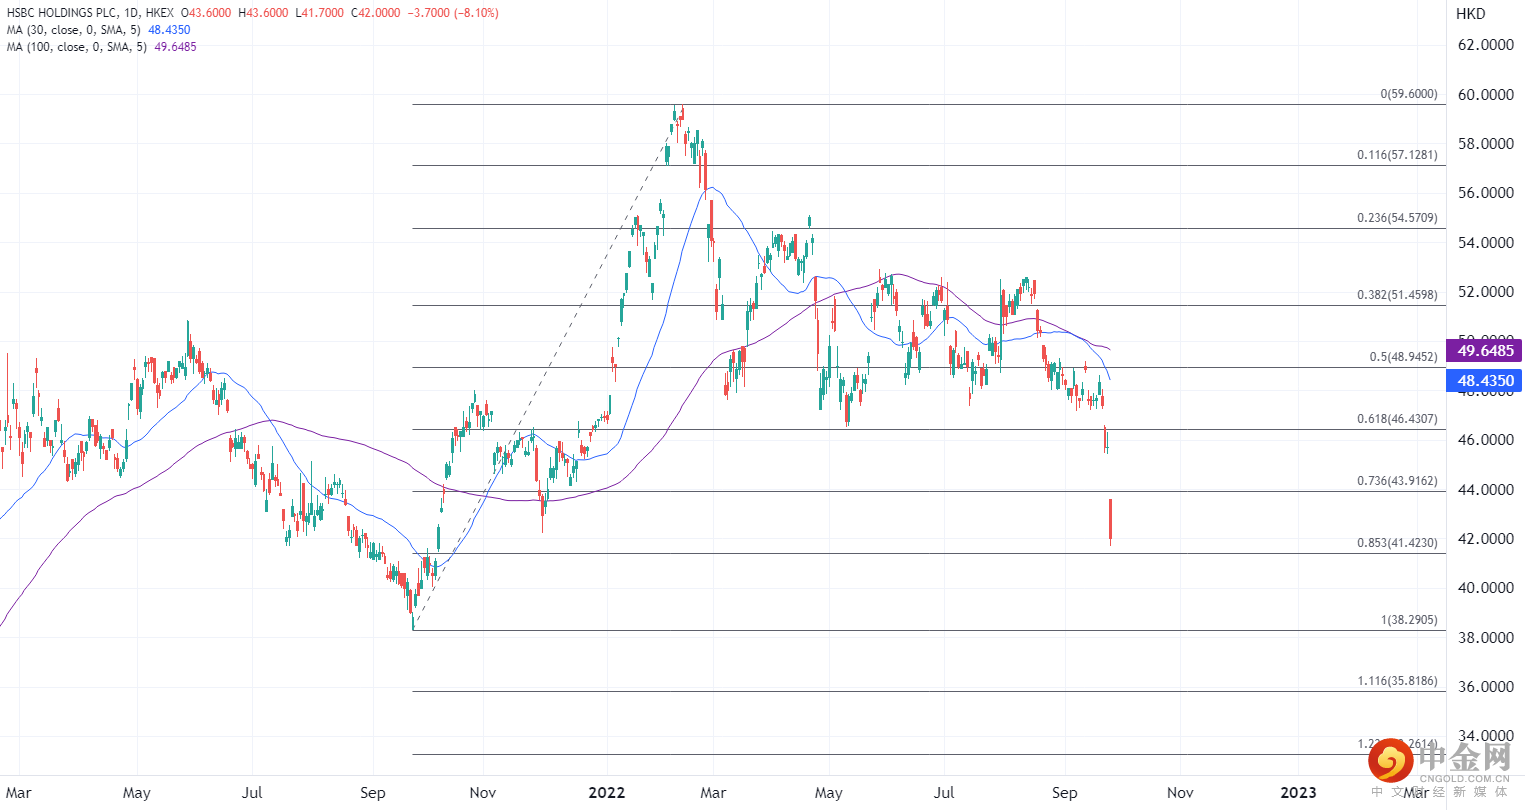Click the HKD currency label
This screenshot has height=810, width=1525.
tap(1470, 14)
